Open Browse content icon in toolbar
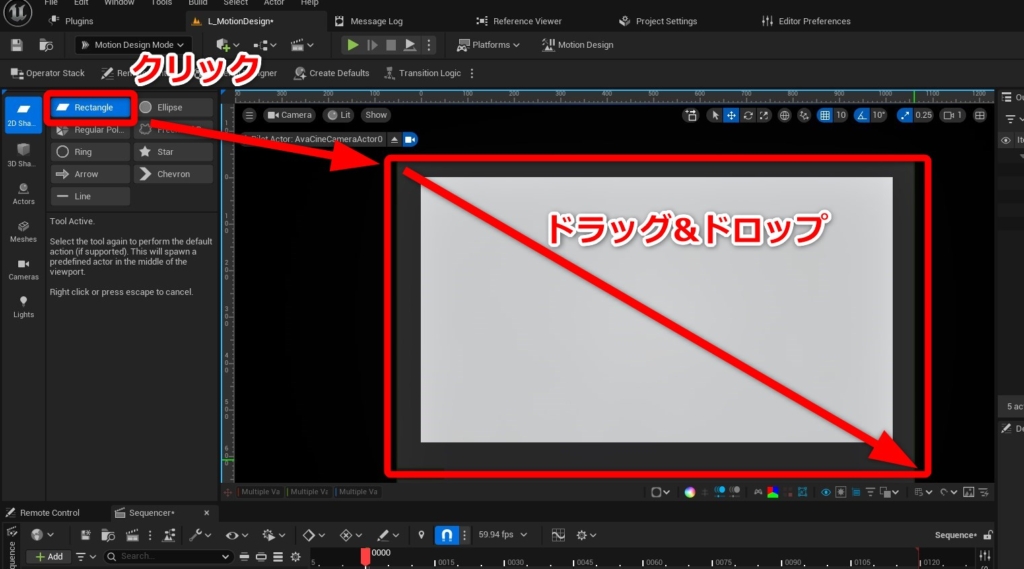 [46, 45]
